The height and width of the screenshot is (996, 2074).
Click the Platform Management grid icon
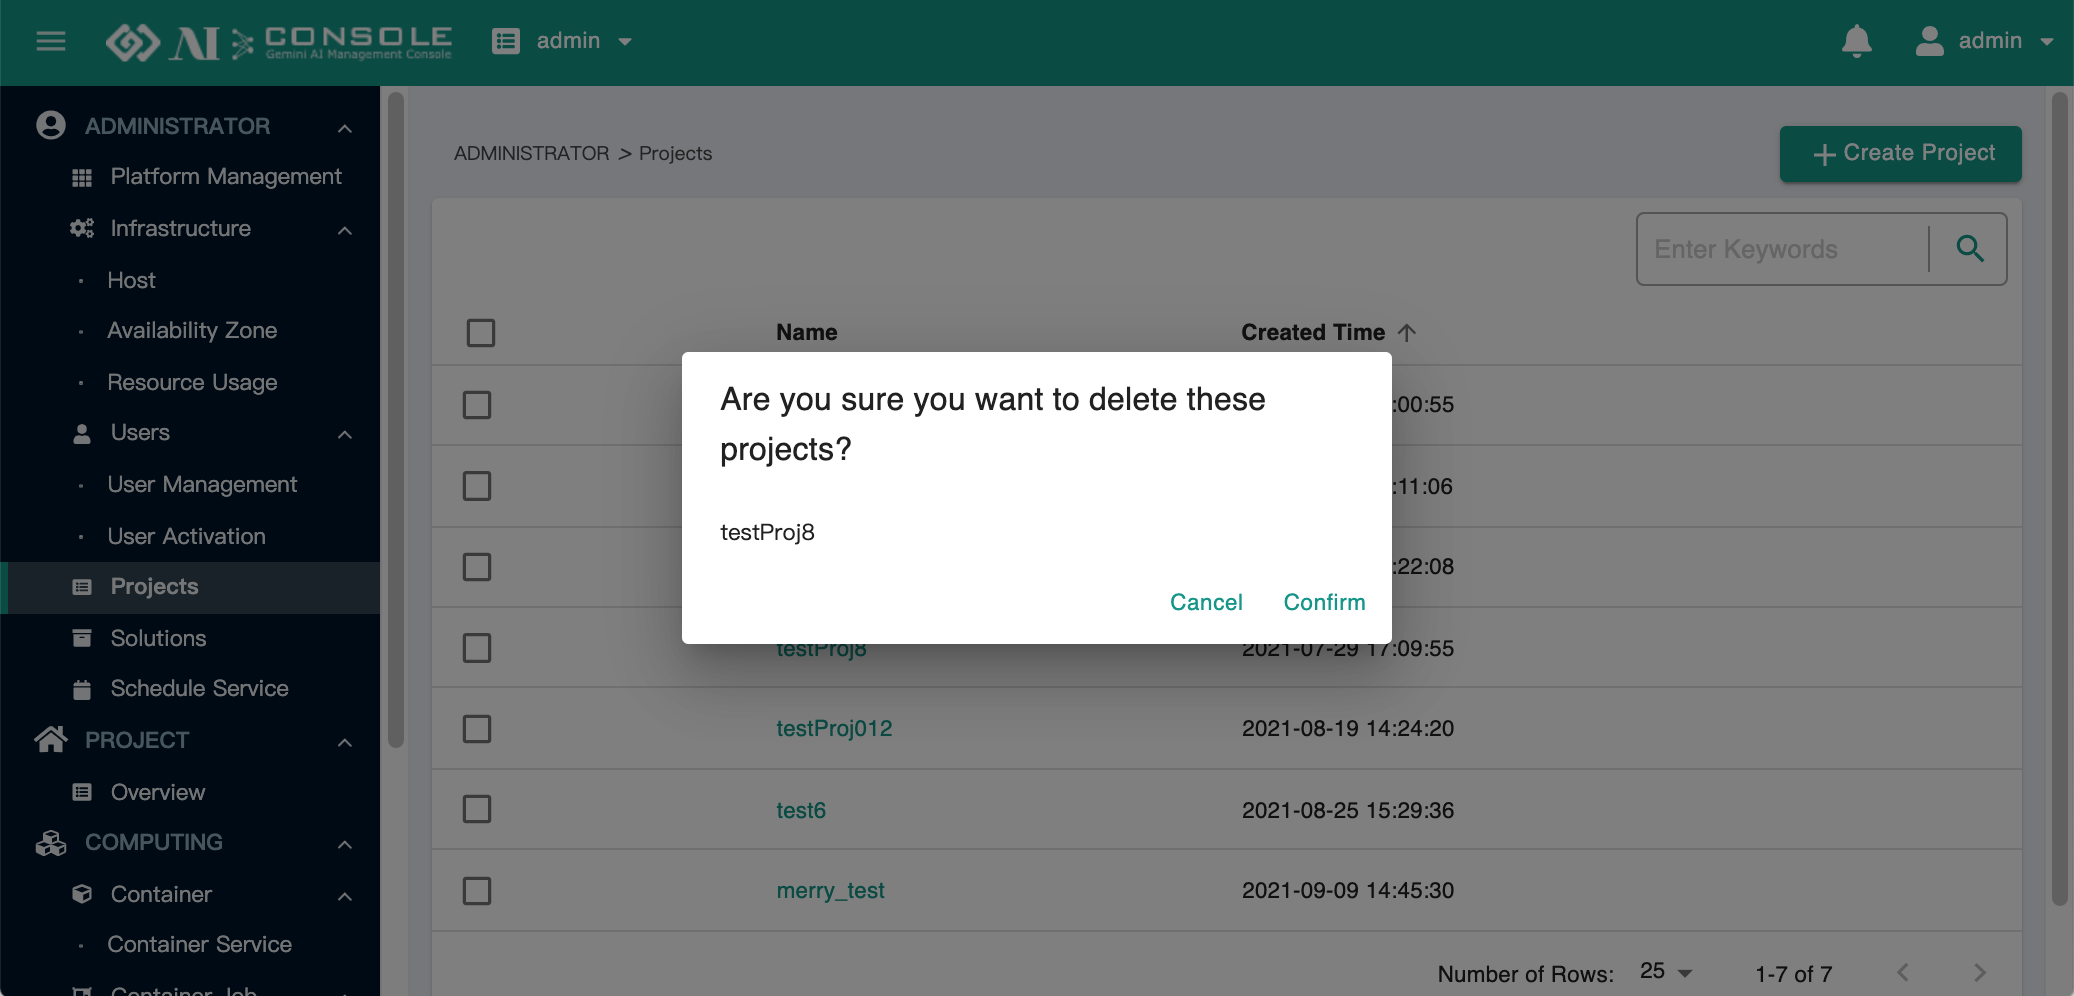tap(82, 177)
